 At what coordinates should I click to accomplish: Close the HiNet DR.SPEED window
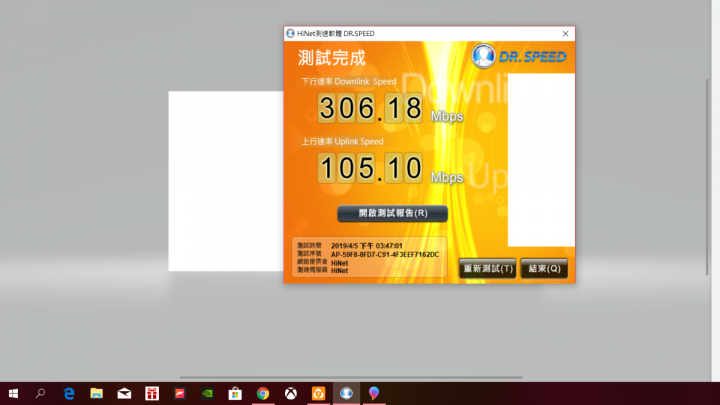click(x=565, y=34)
